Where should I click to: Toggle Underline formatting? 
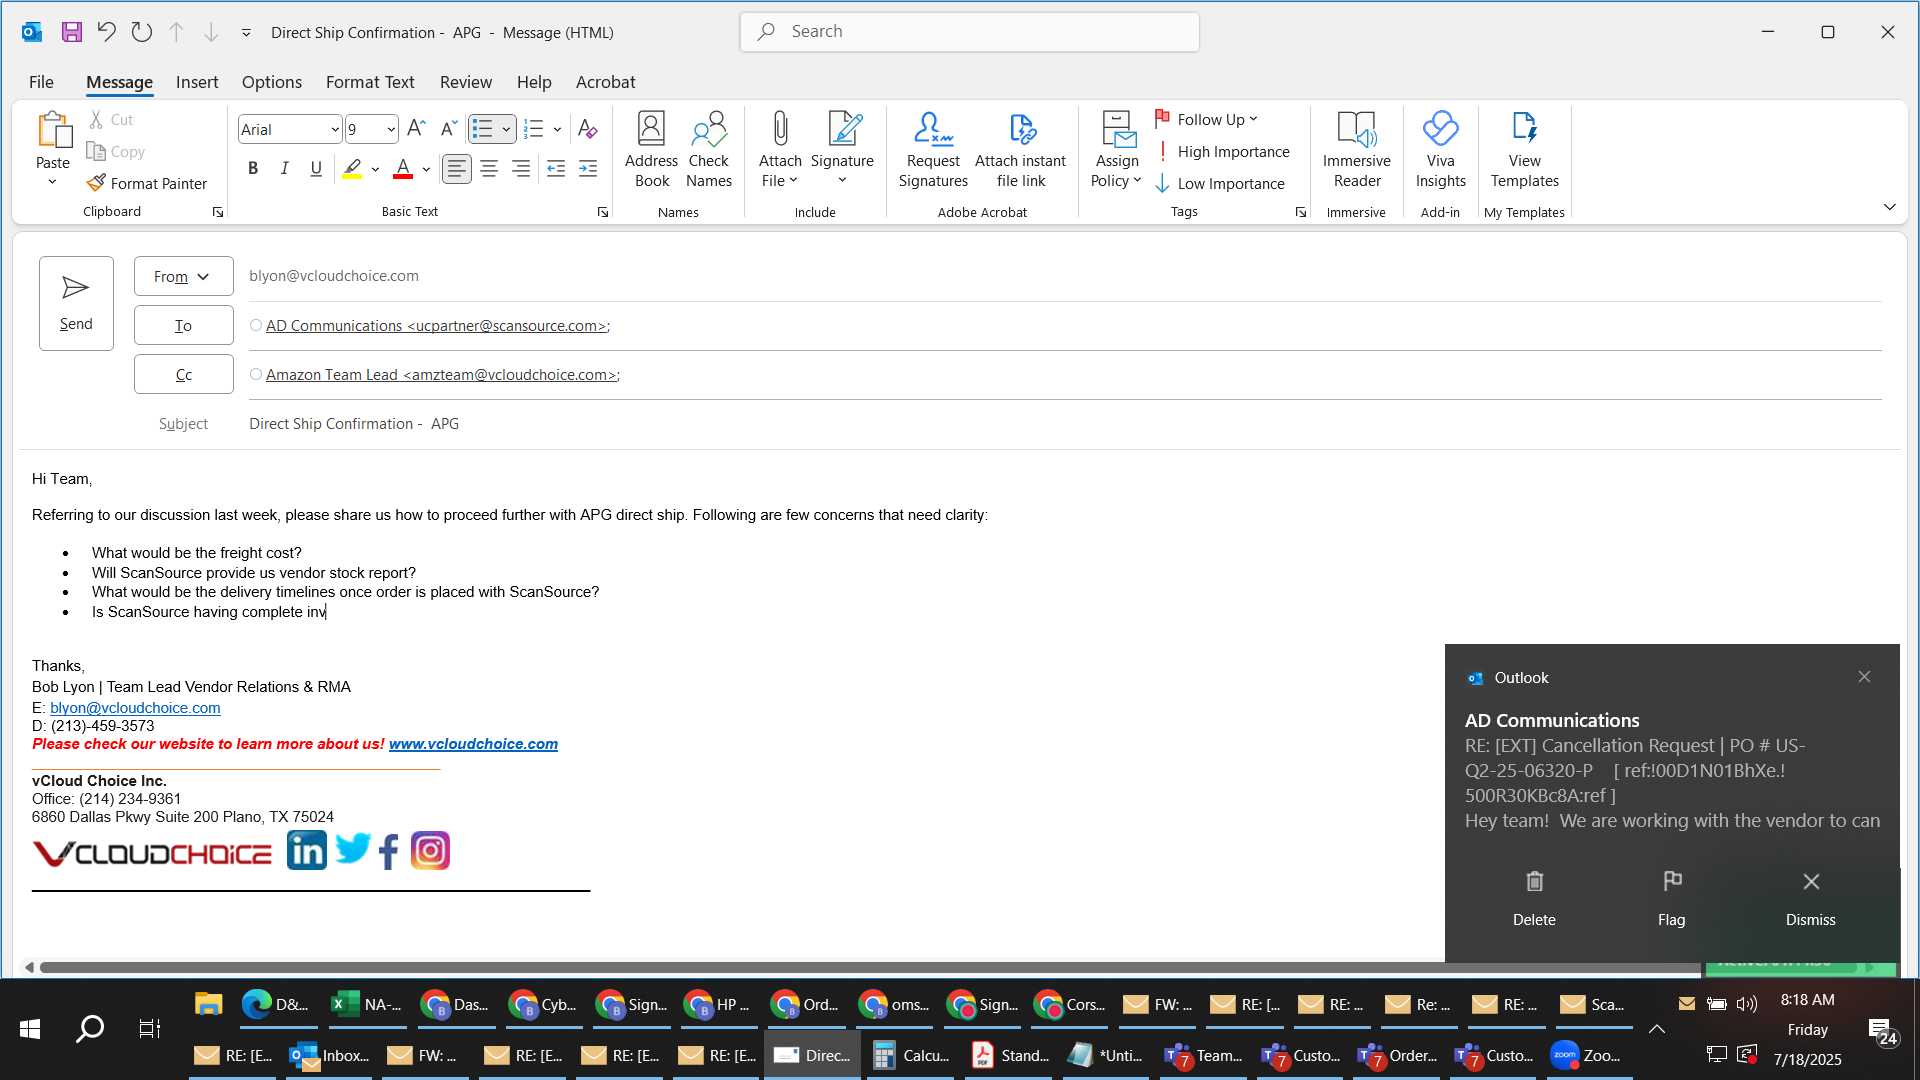(316, 169)
